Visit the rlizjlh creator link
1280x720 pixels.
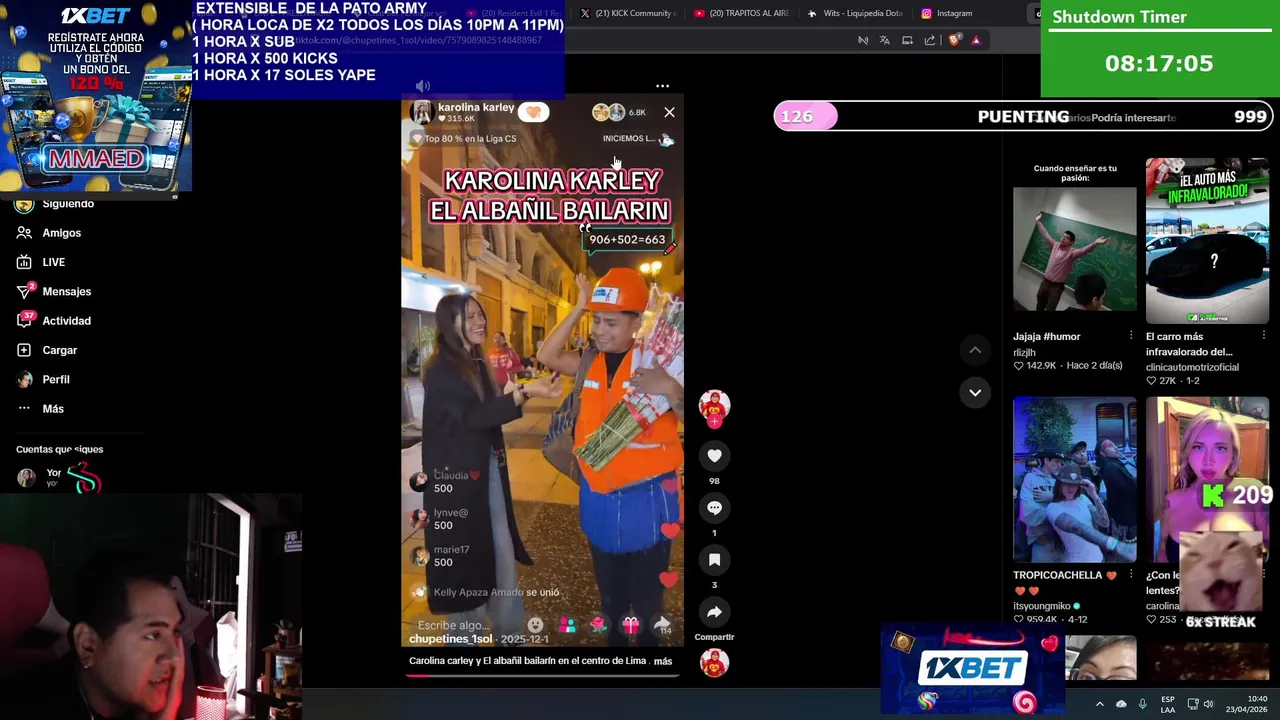1024,352
